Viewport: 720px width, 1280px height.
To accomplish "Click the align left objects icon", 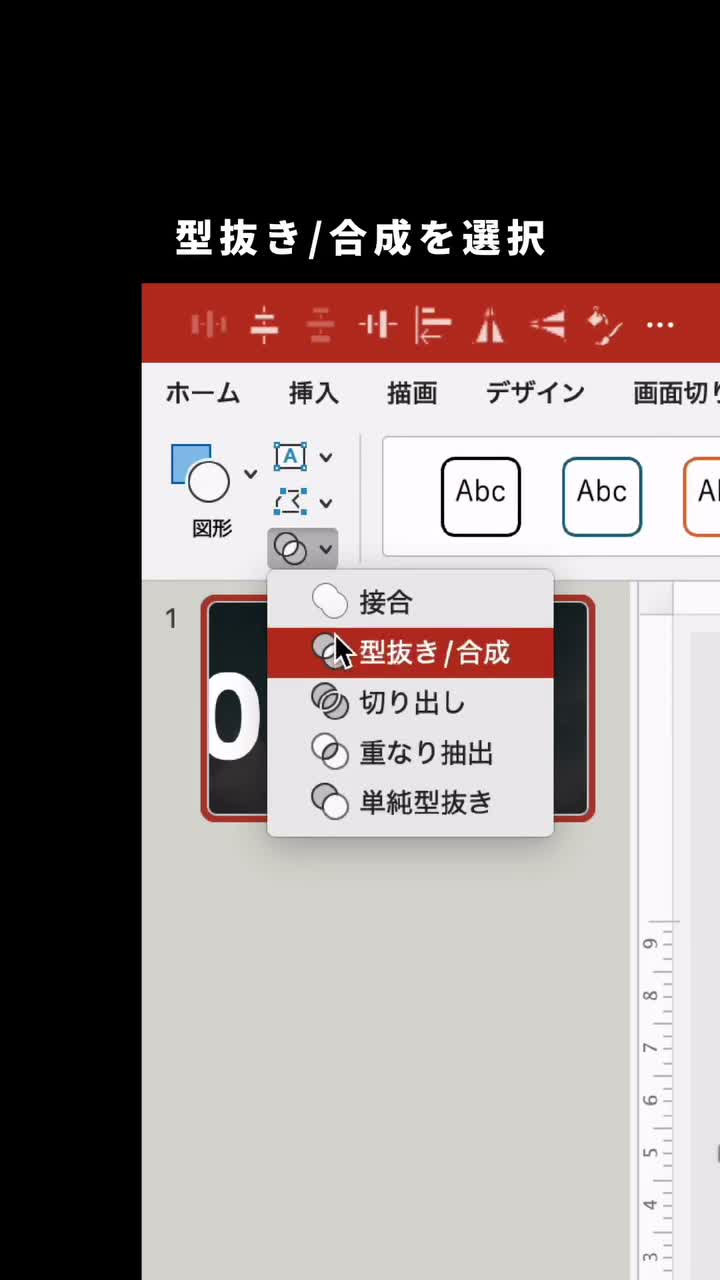I will 433,325.
